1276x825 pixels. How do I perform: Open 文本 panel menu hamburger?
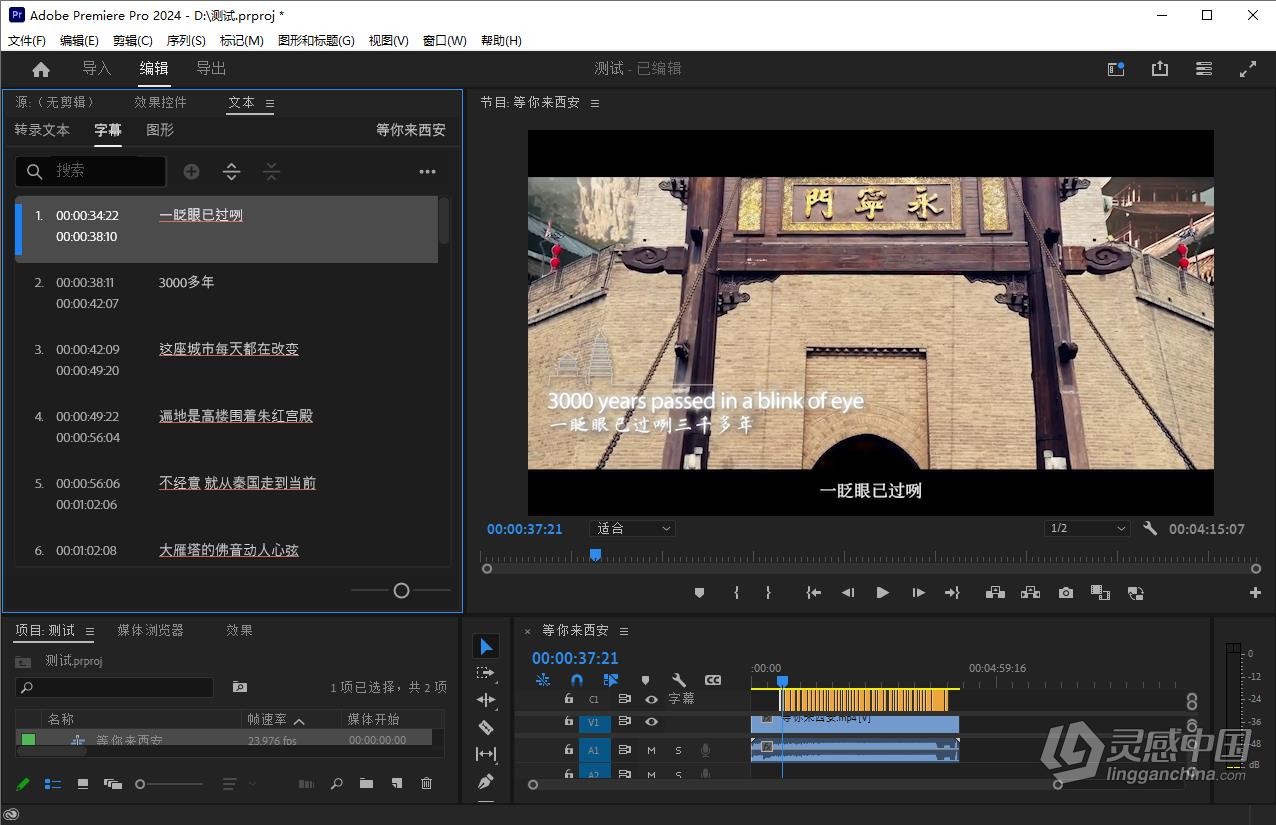[x=270, y=103]
